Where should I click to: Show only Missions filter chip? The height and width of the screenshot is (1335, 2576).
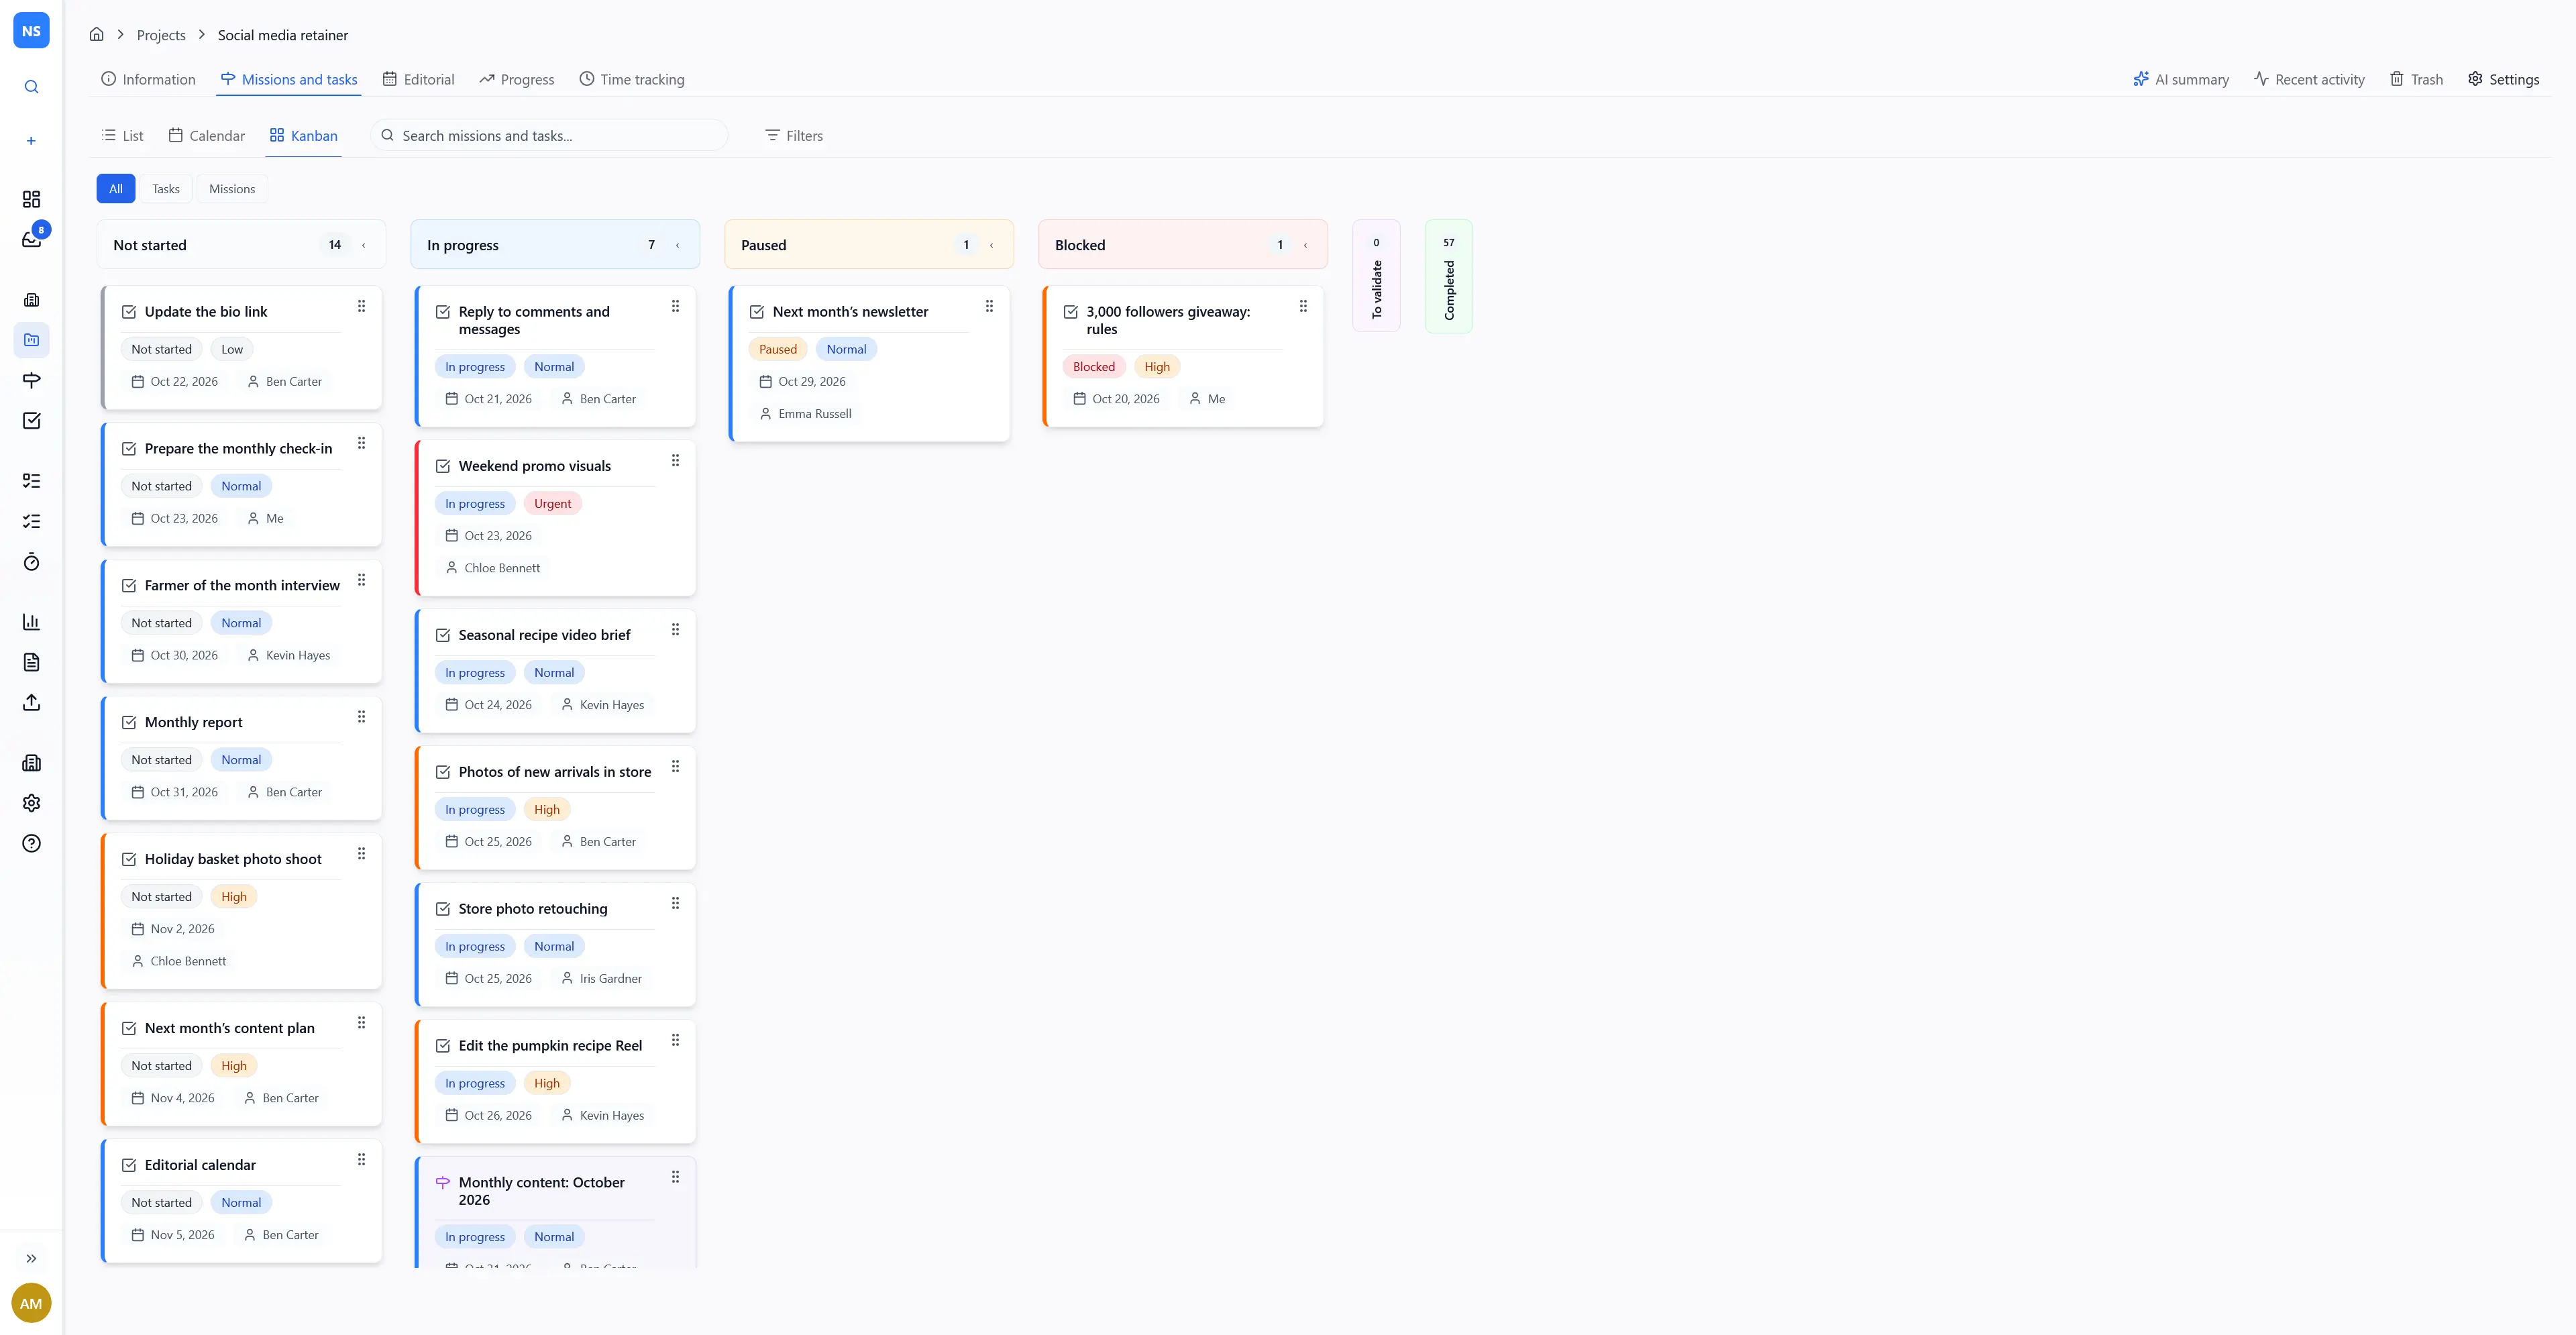[232, 189]
